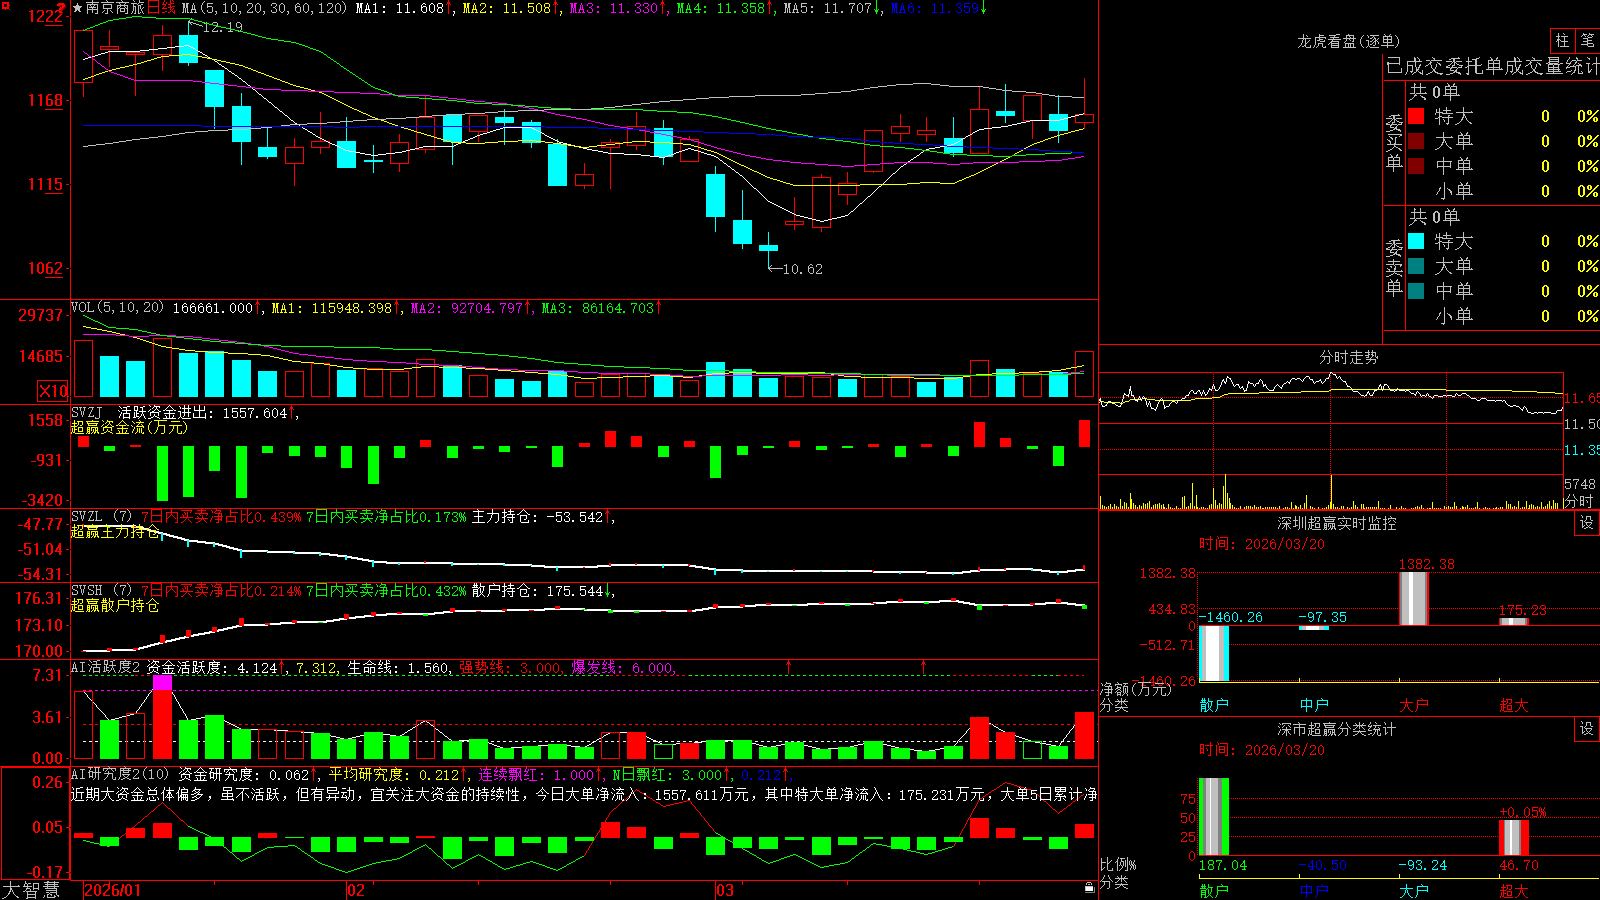The height and width of the screenshot is (900, 1600).
Task: Click the 超赢资金流(万元) label
Action: (x=129, y=427)
